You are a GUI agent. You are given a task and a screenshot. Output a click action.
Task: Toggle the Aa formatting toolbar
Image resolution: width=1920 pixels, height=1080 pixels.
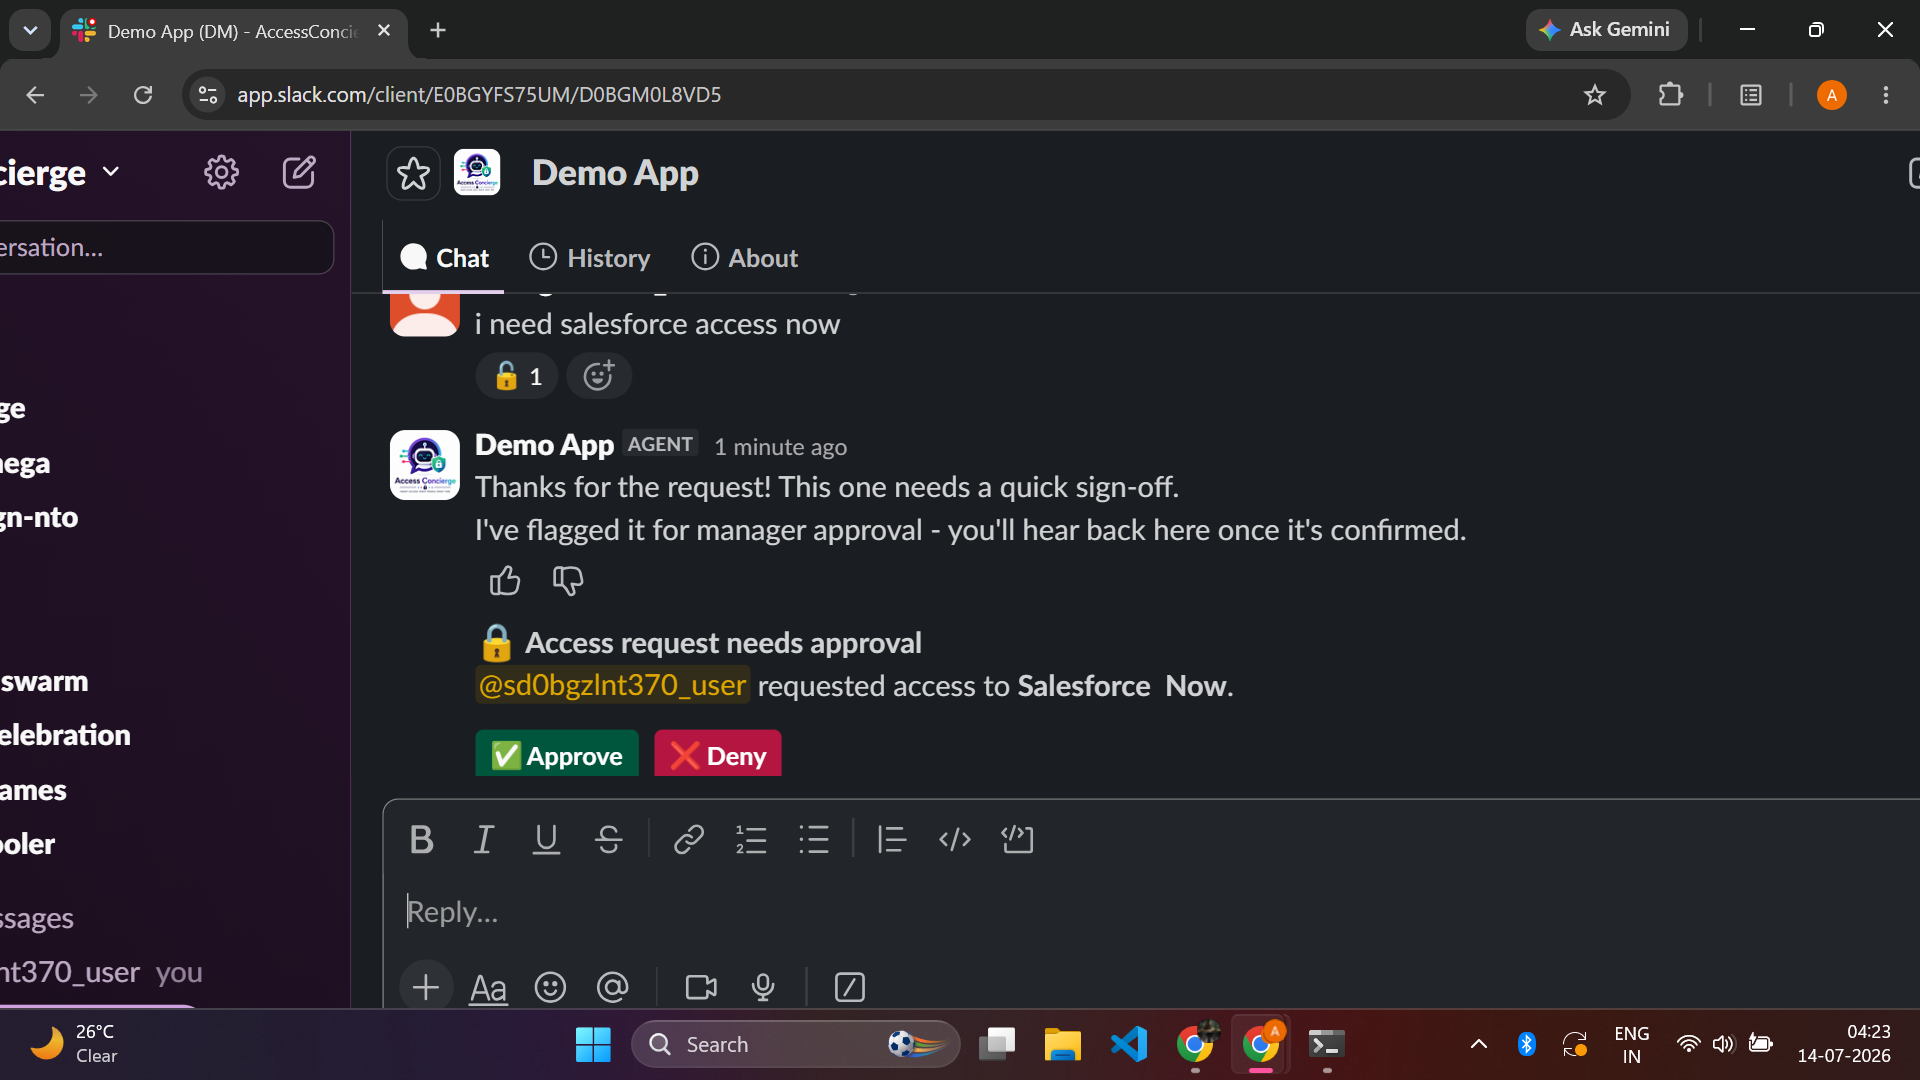point(488,988)
